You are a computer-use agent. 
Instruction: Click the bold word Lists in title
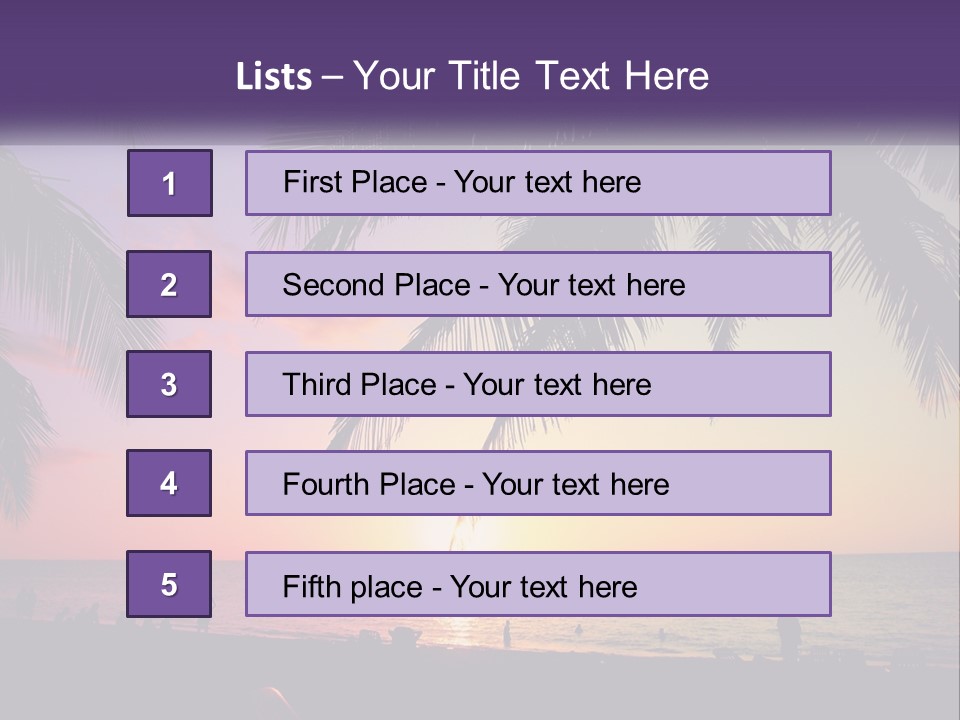pyautogui.click(x=273, y=77)
